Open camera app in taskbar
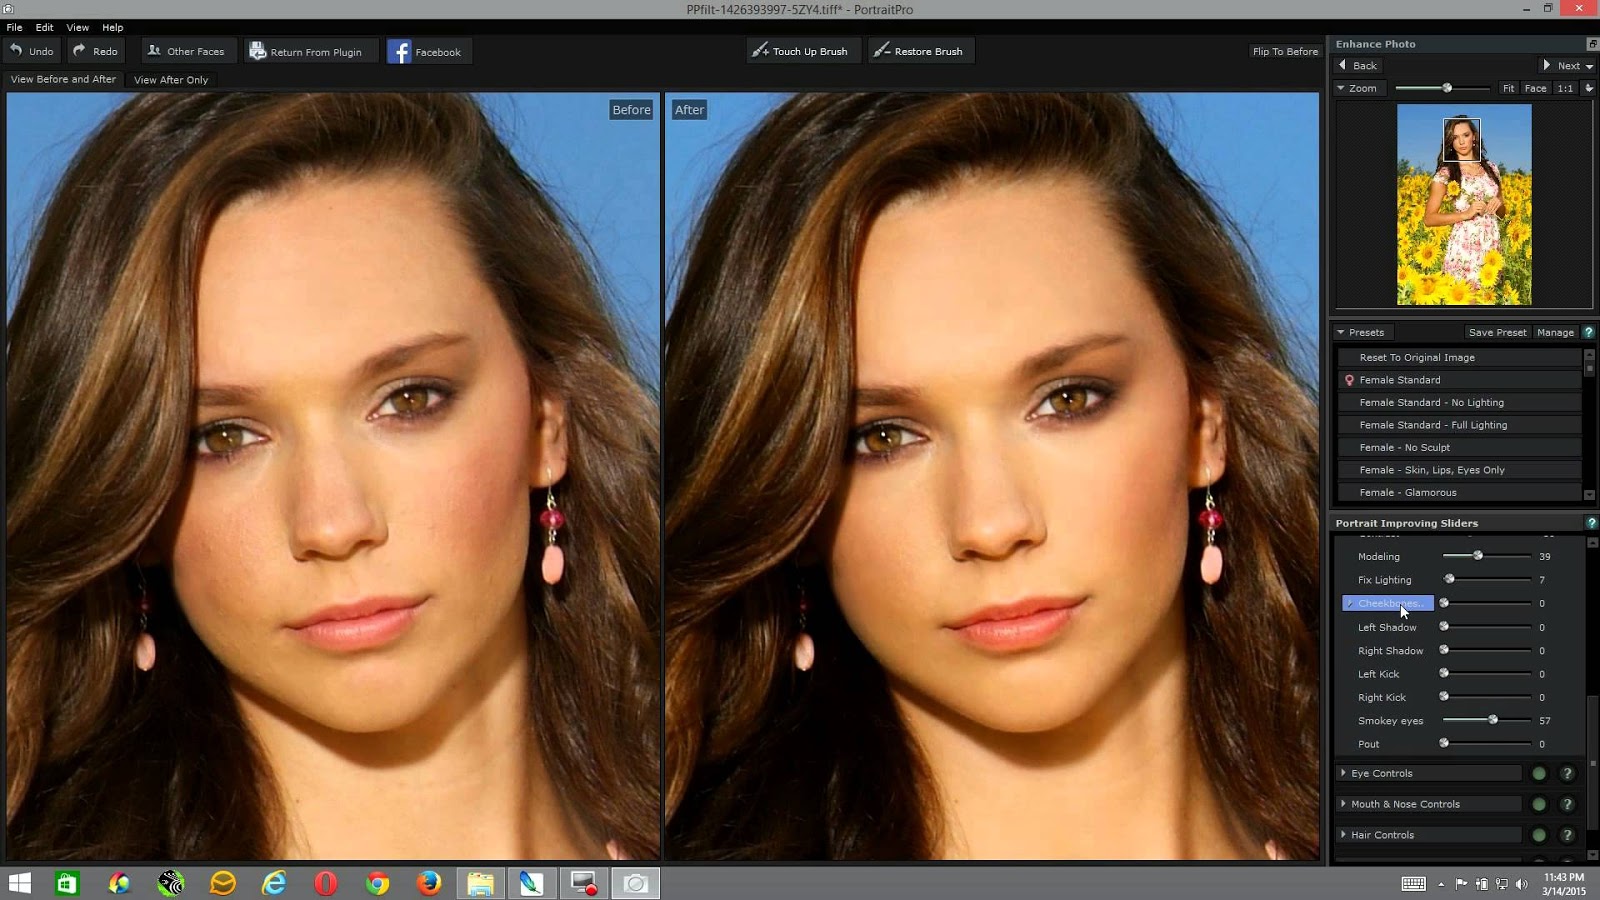This screenshot has height=900, width=1600. 635,883
